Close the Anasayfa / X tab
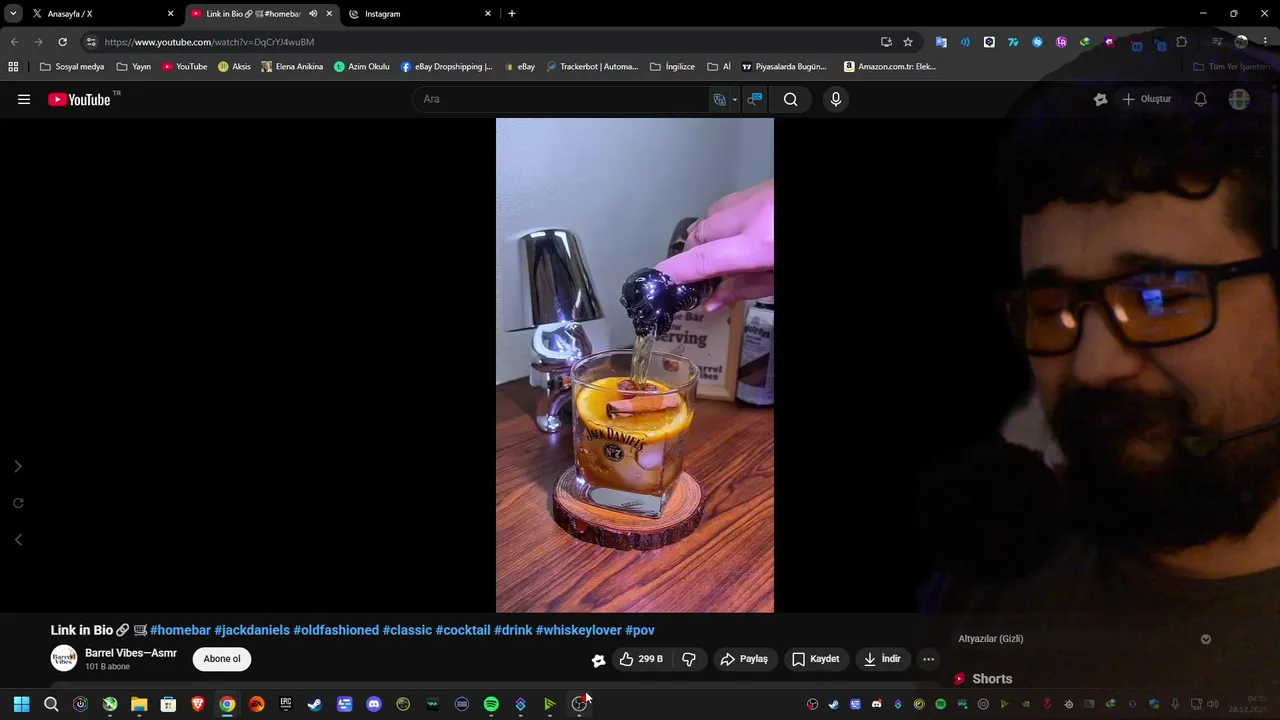This screenshot has width=1280, height=720. coord(170,14)
